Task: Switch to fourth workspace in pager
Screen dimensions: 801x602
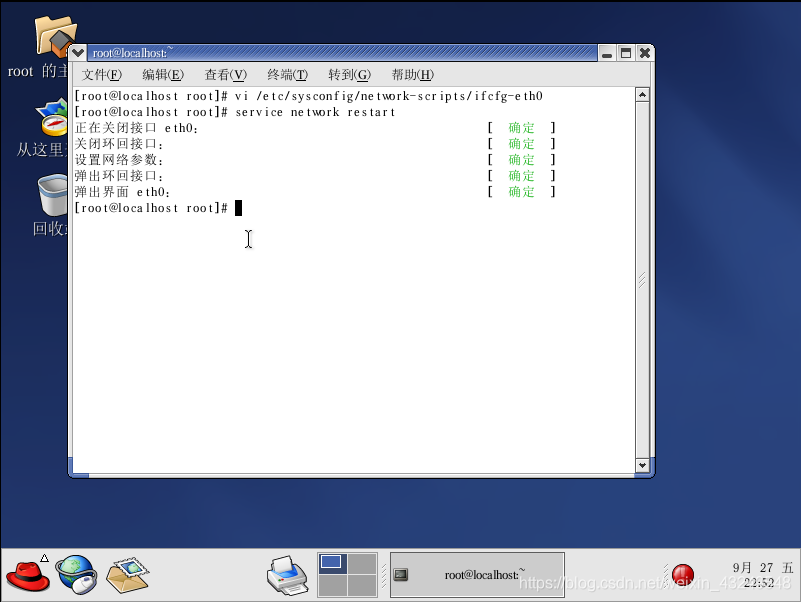Action: 362,585
